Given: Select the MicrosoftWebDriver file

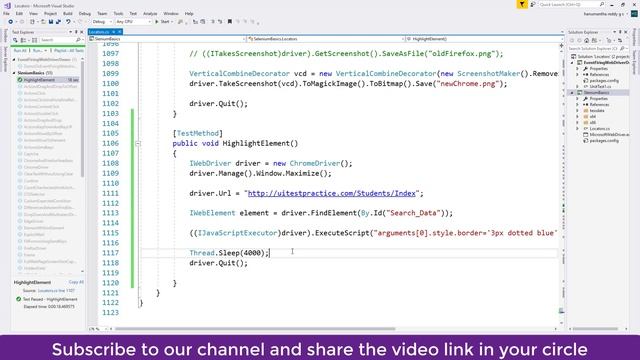Looking at the screenshot, I should [606, 134].
